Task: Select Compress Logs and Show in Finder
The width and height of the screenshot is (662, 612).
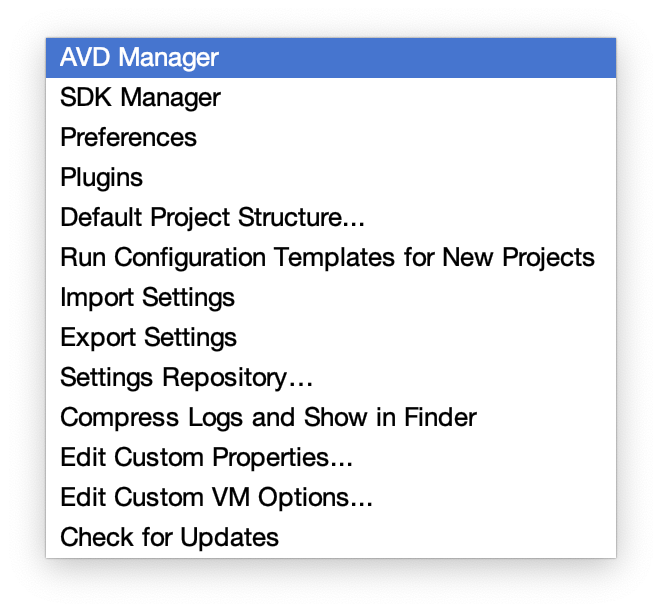Action: tap(268, 417)
